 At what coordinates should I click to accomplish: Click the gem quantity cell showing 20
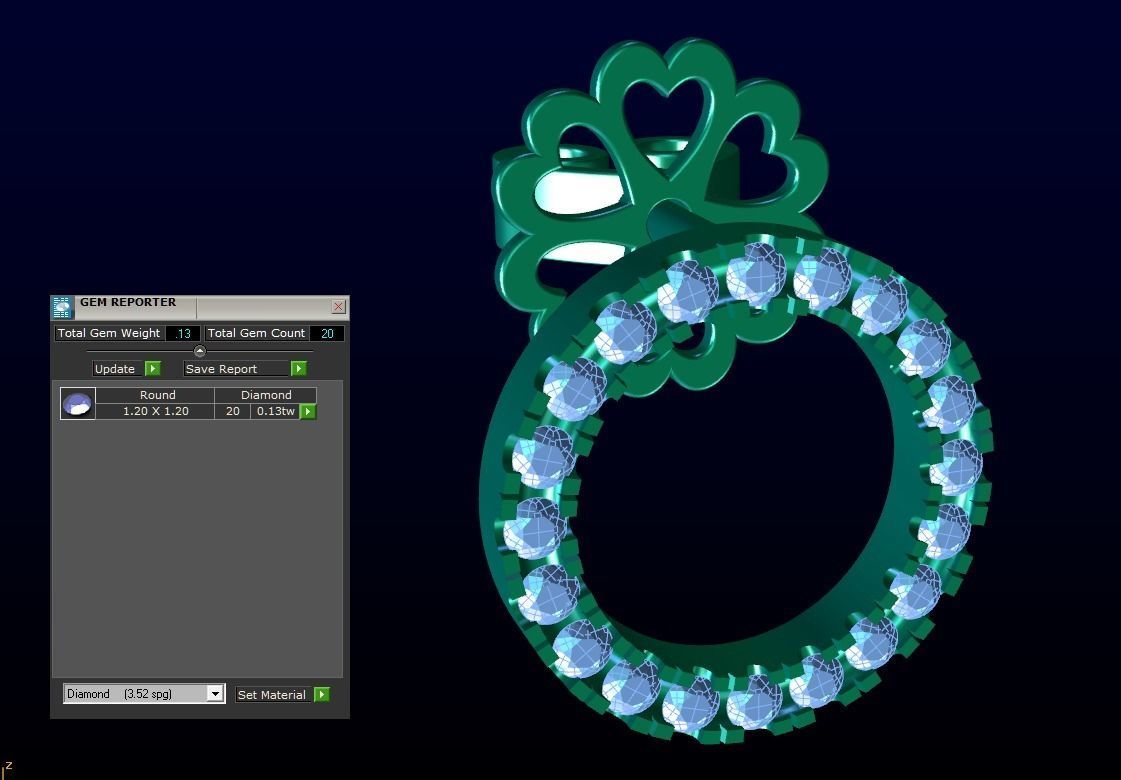233,411
